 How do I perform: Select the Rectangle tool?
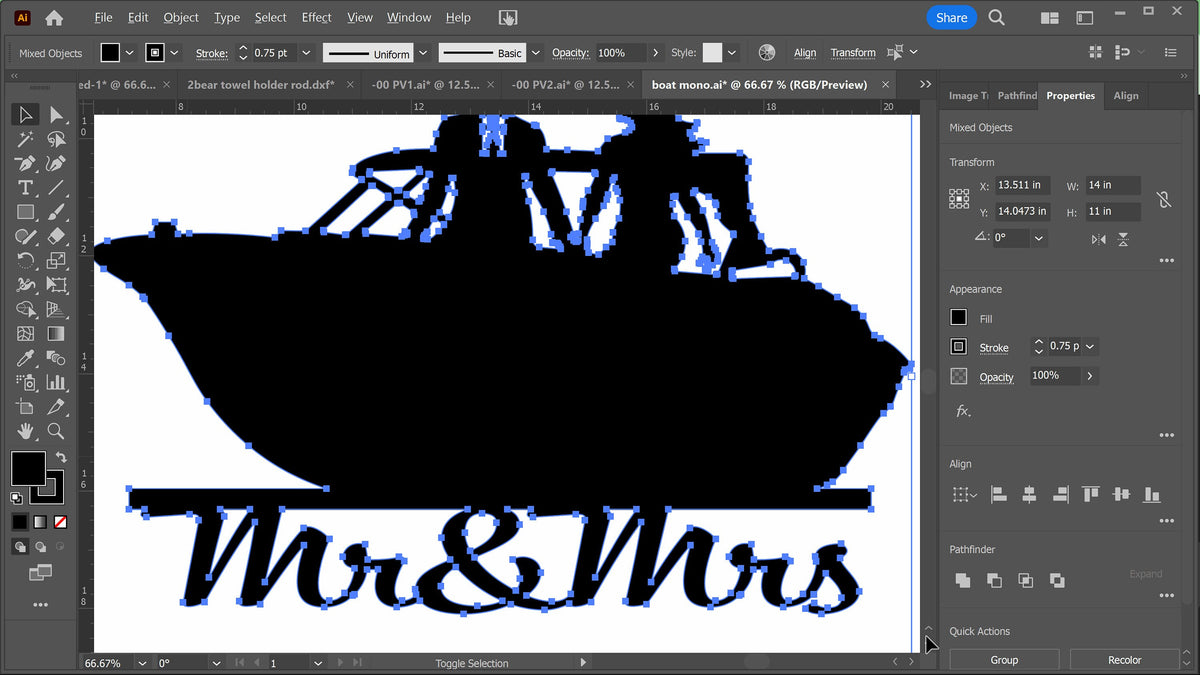(26, 212)
